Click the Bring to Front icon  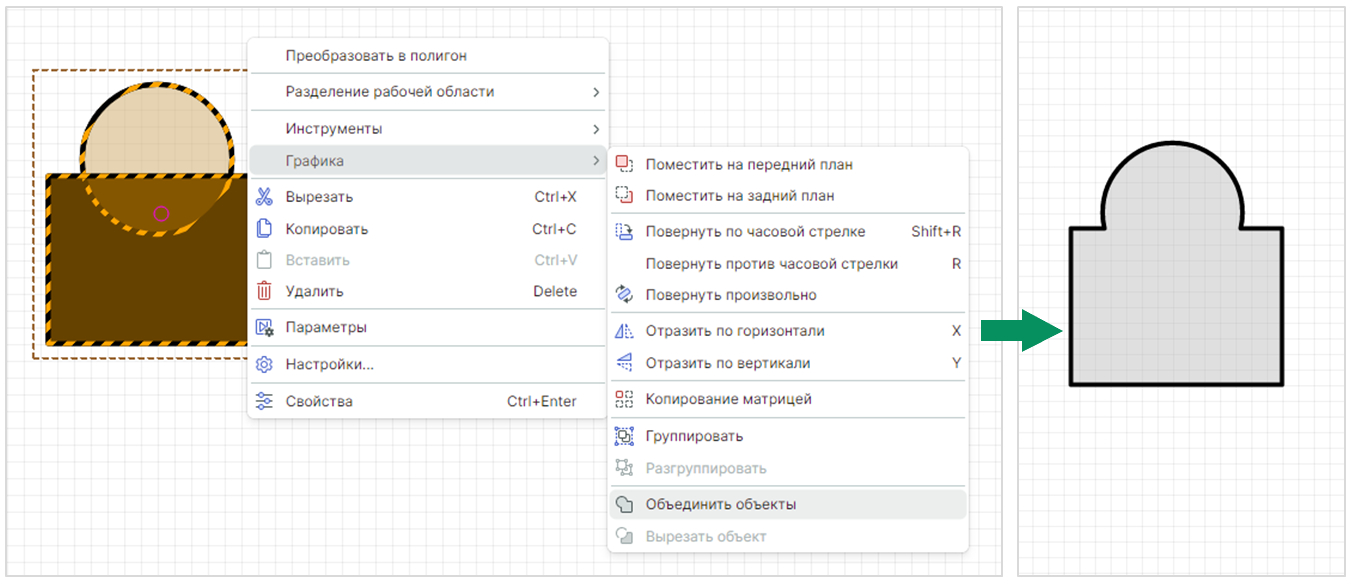click(x=624, y=164)
